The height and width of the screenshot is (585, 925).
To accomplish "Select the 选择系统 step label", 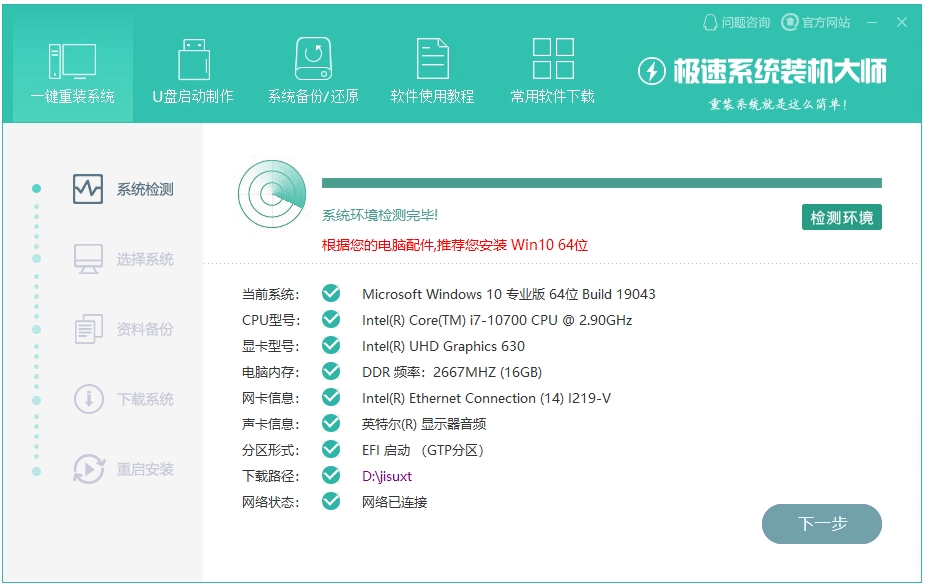I will coord(145,259).
